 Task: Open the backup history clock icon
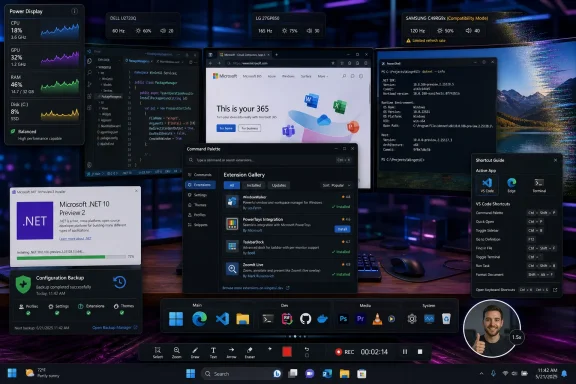[x=120, y=282]
